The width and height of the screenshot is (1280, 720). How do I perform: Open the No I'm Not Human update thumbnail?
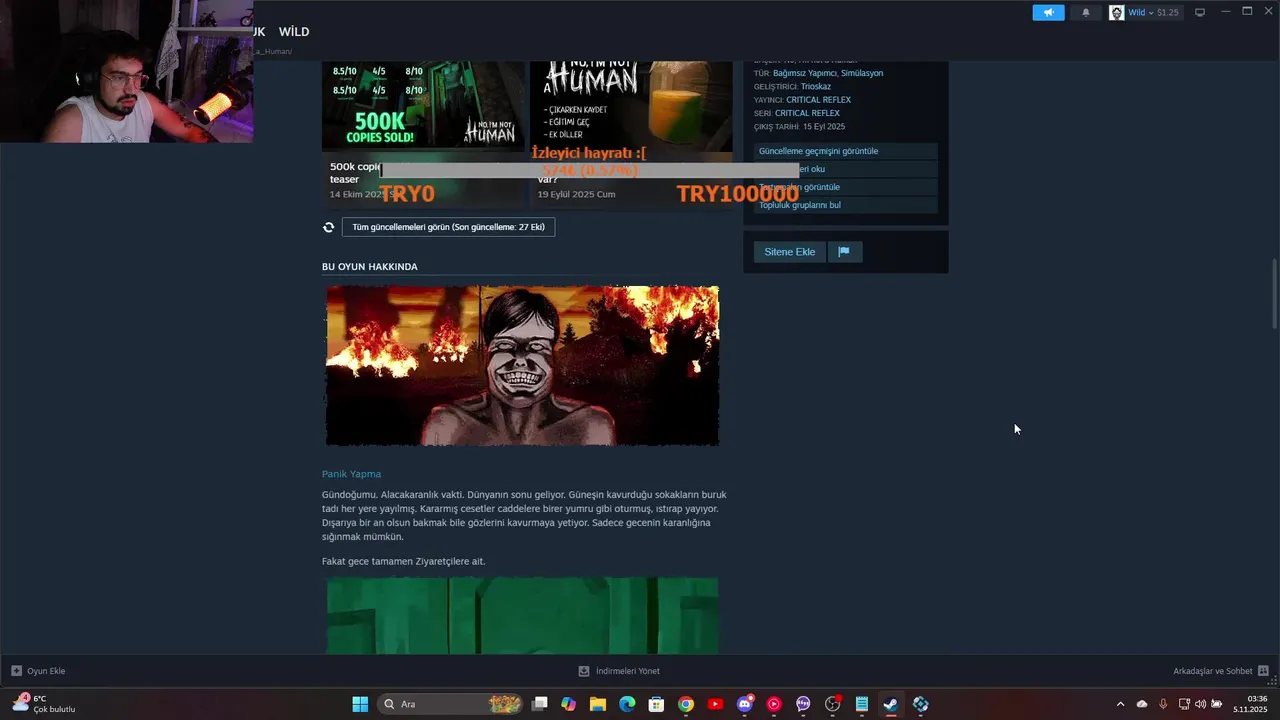[631, 105]
